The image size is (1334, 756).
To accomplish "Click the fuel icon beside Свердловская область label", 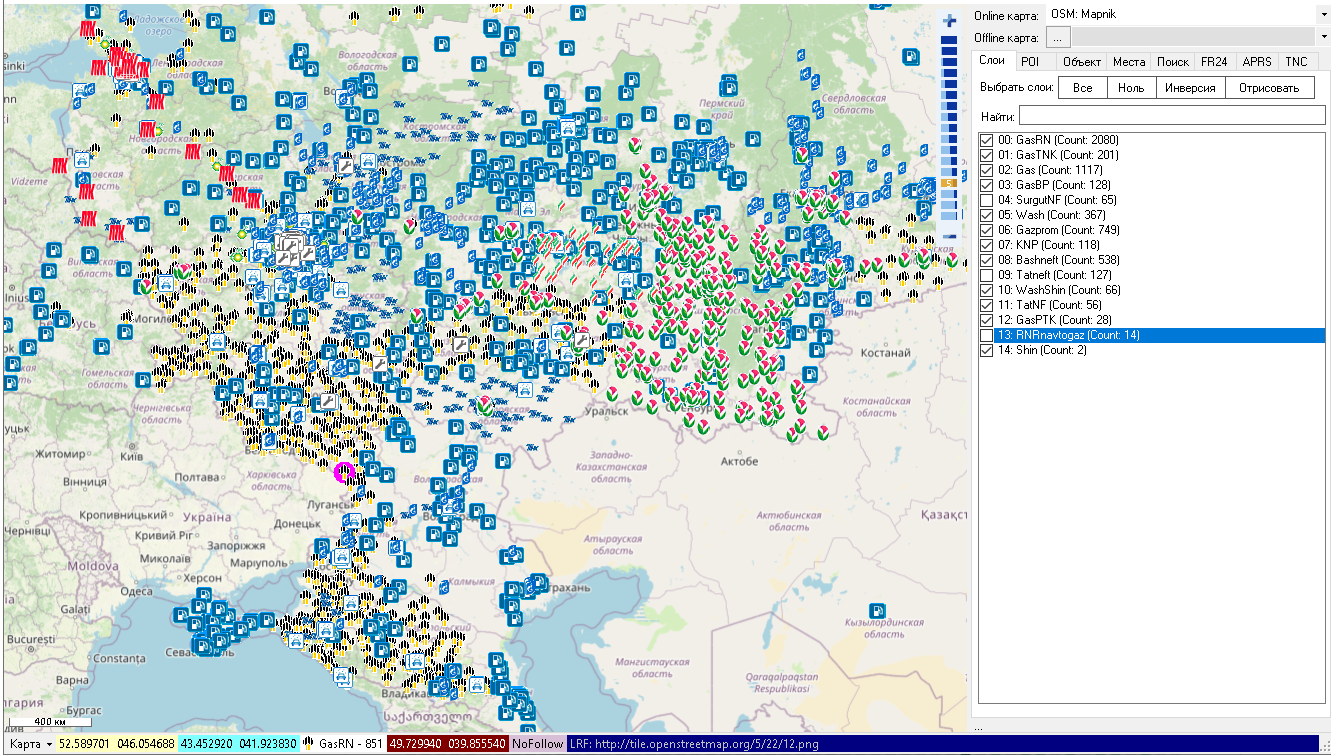I will 912,59.
